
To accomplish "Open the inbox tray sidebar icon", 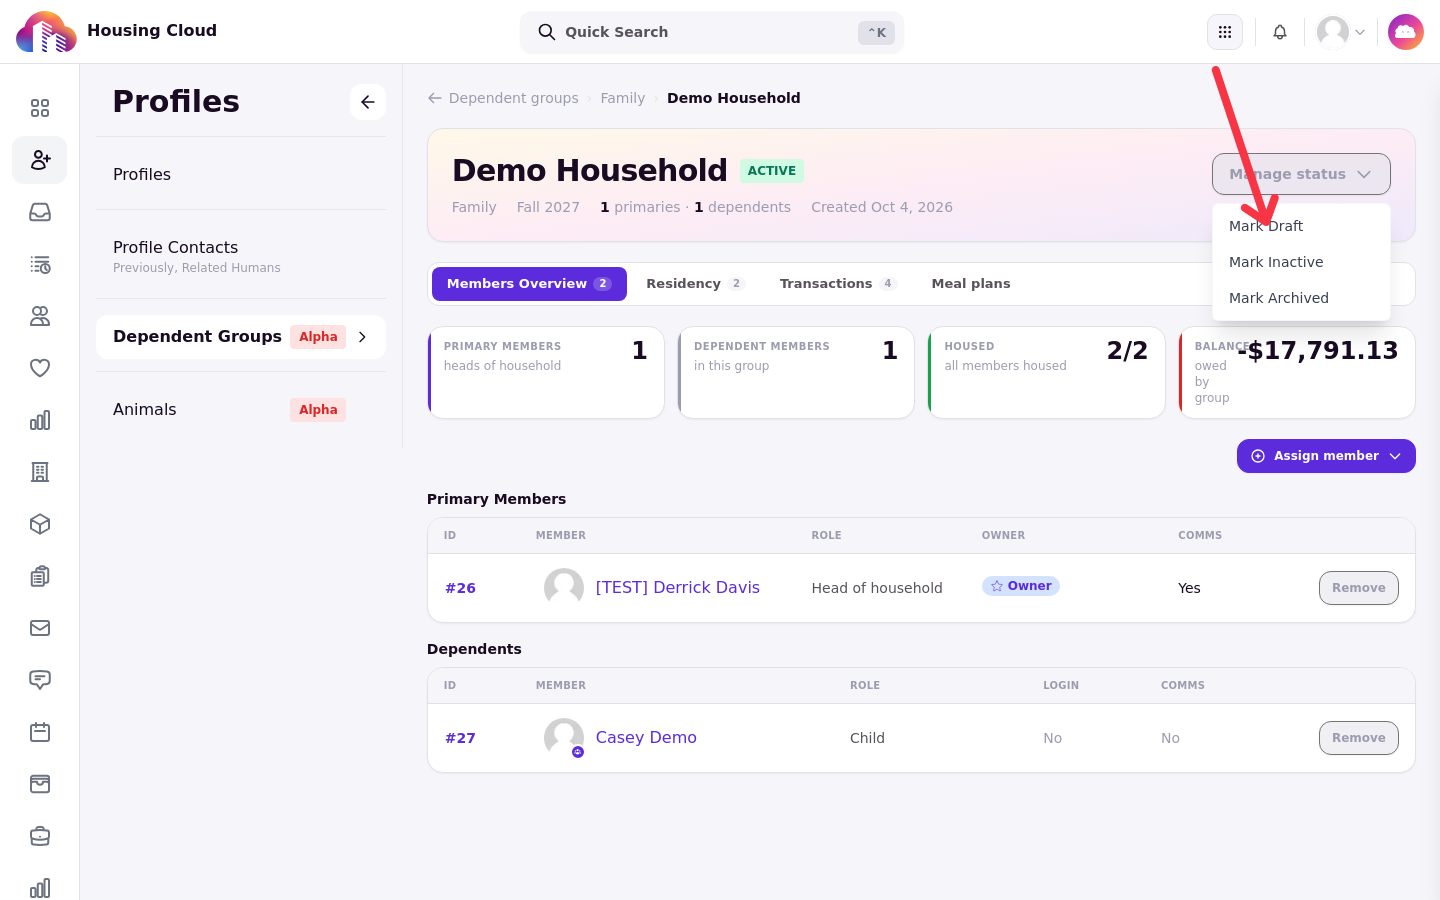I will 40,212.
